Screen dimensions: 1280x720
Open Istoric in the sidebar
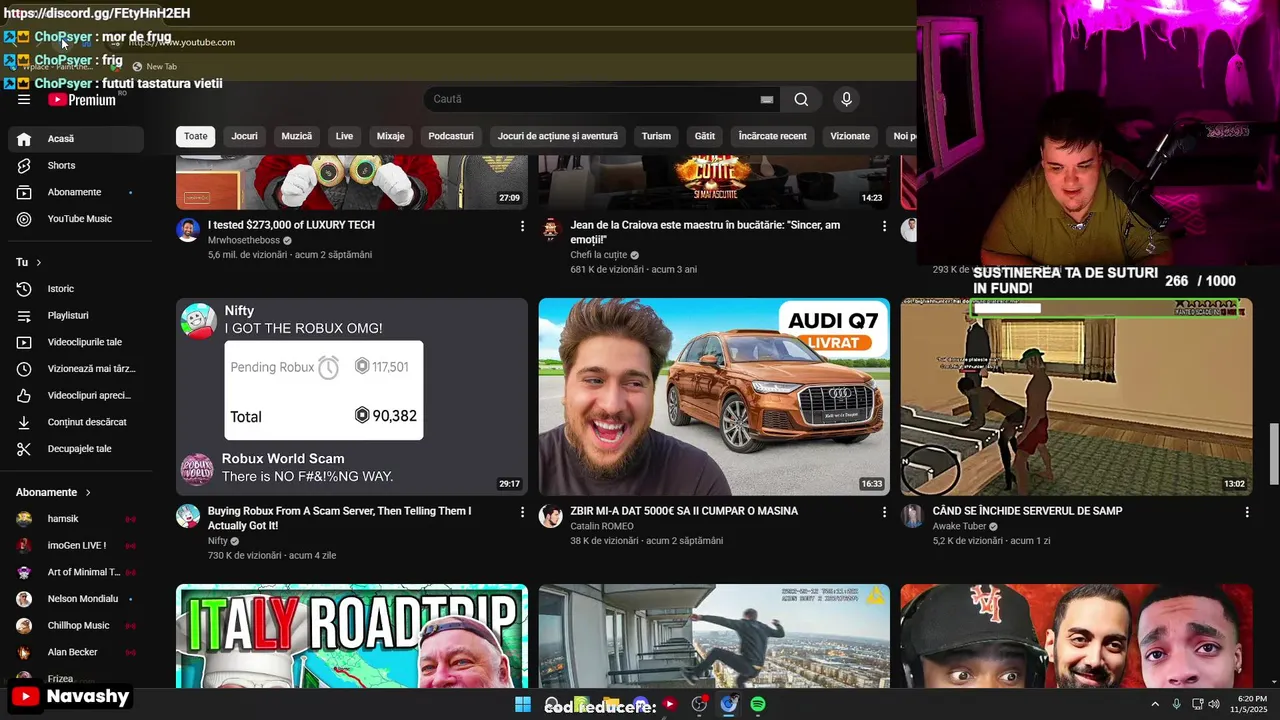(76, 289)
